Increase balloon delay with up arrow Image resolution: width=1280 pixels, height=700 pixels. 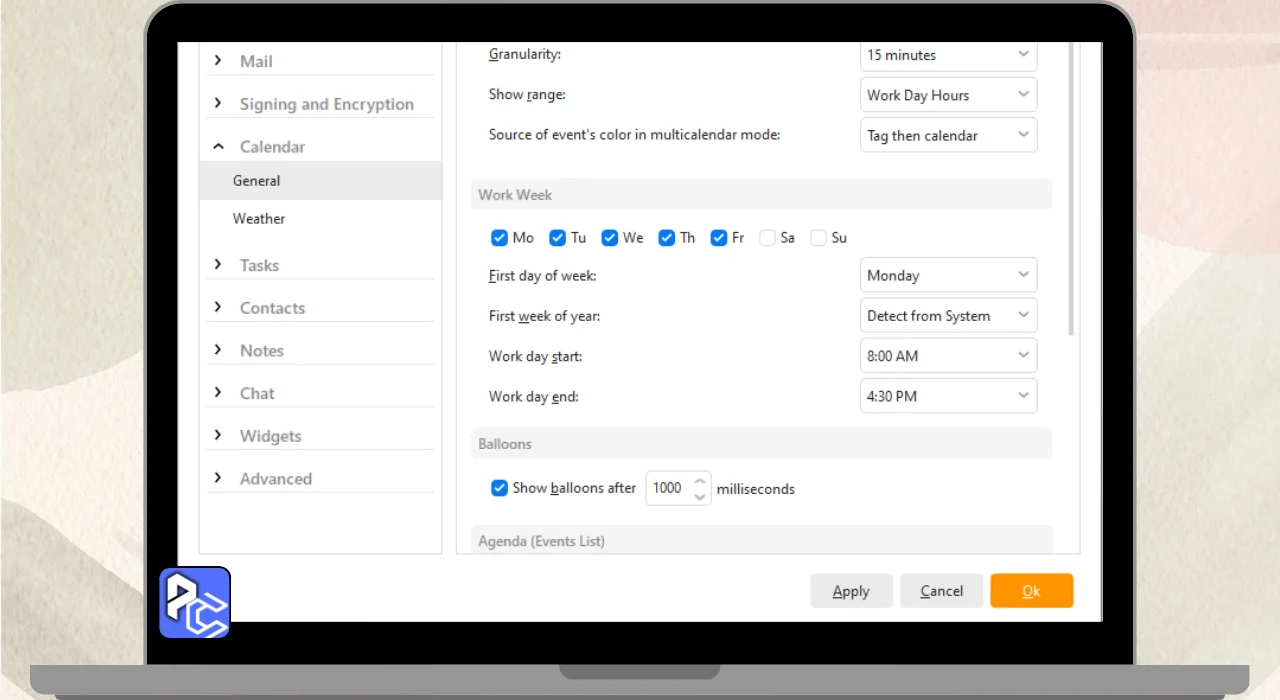(700, 481)
